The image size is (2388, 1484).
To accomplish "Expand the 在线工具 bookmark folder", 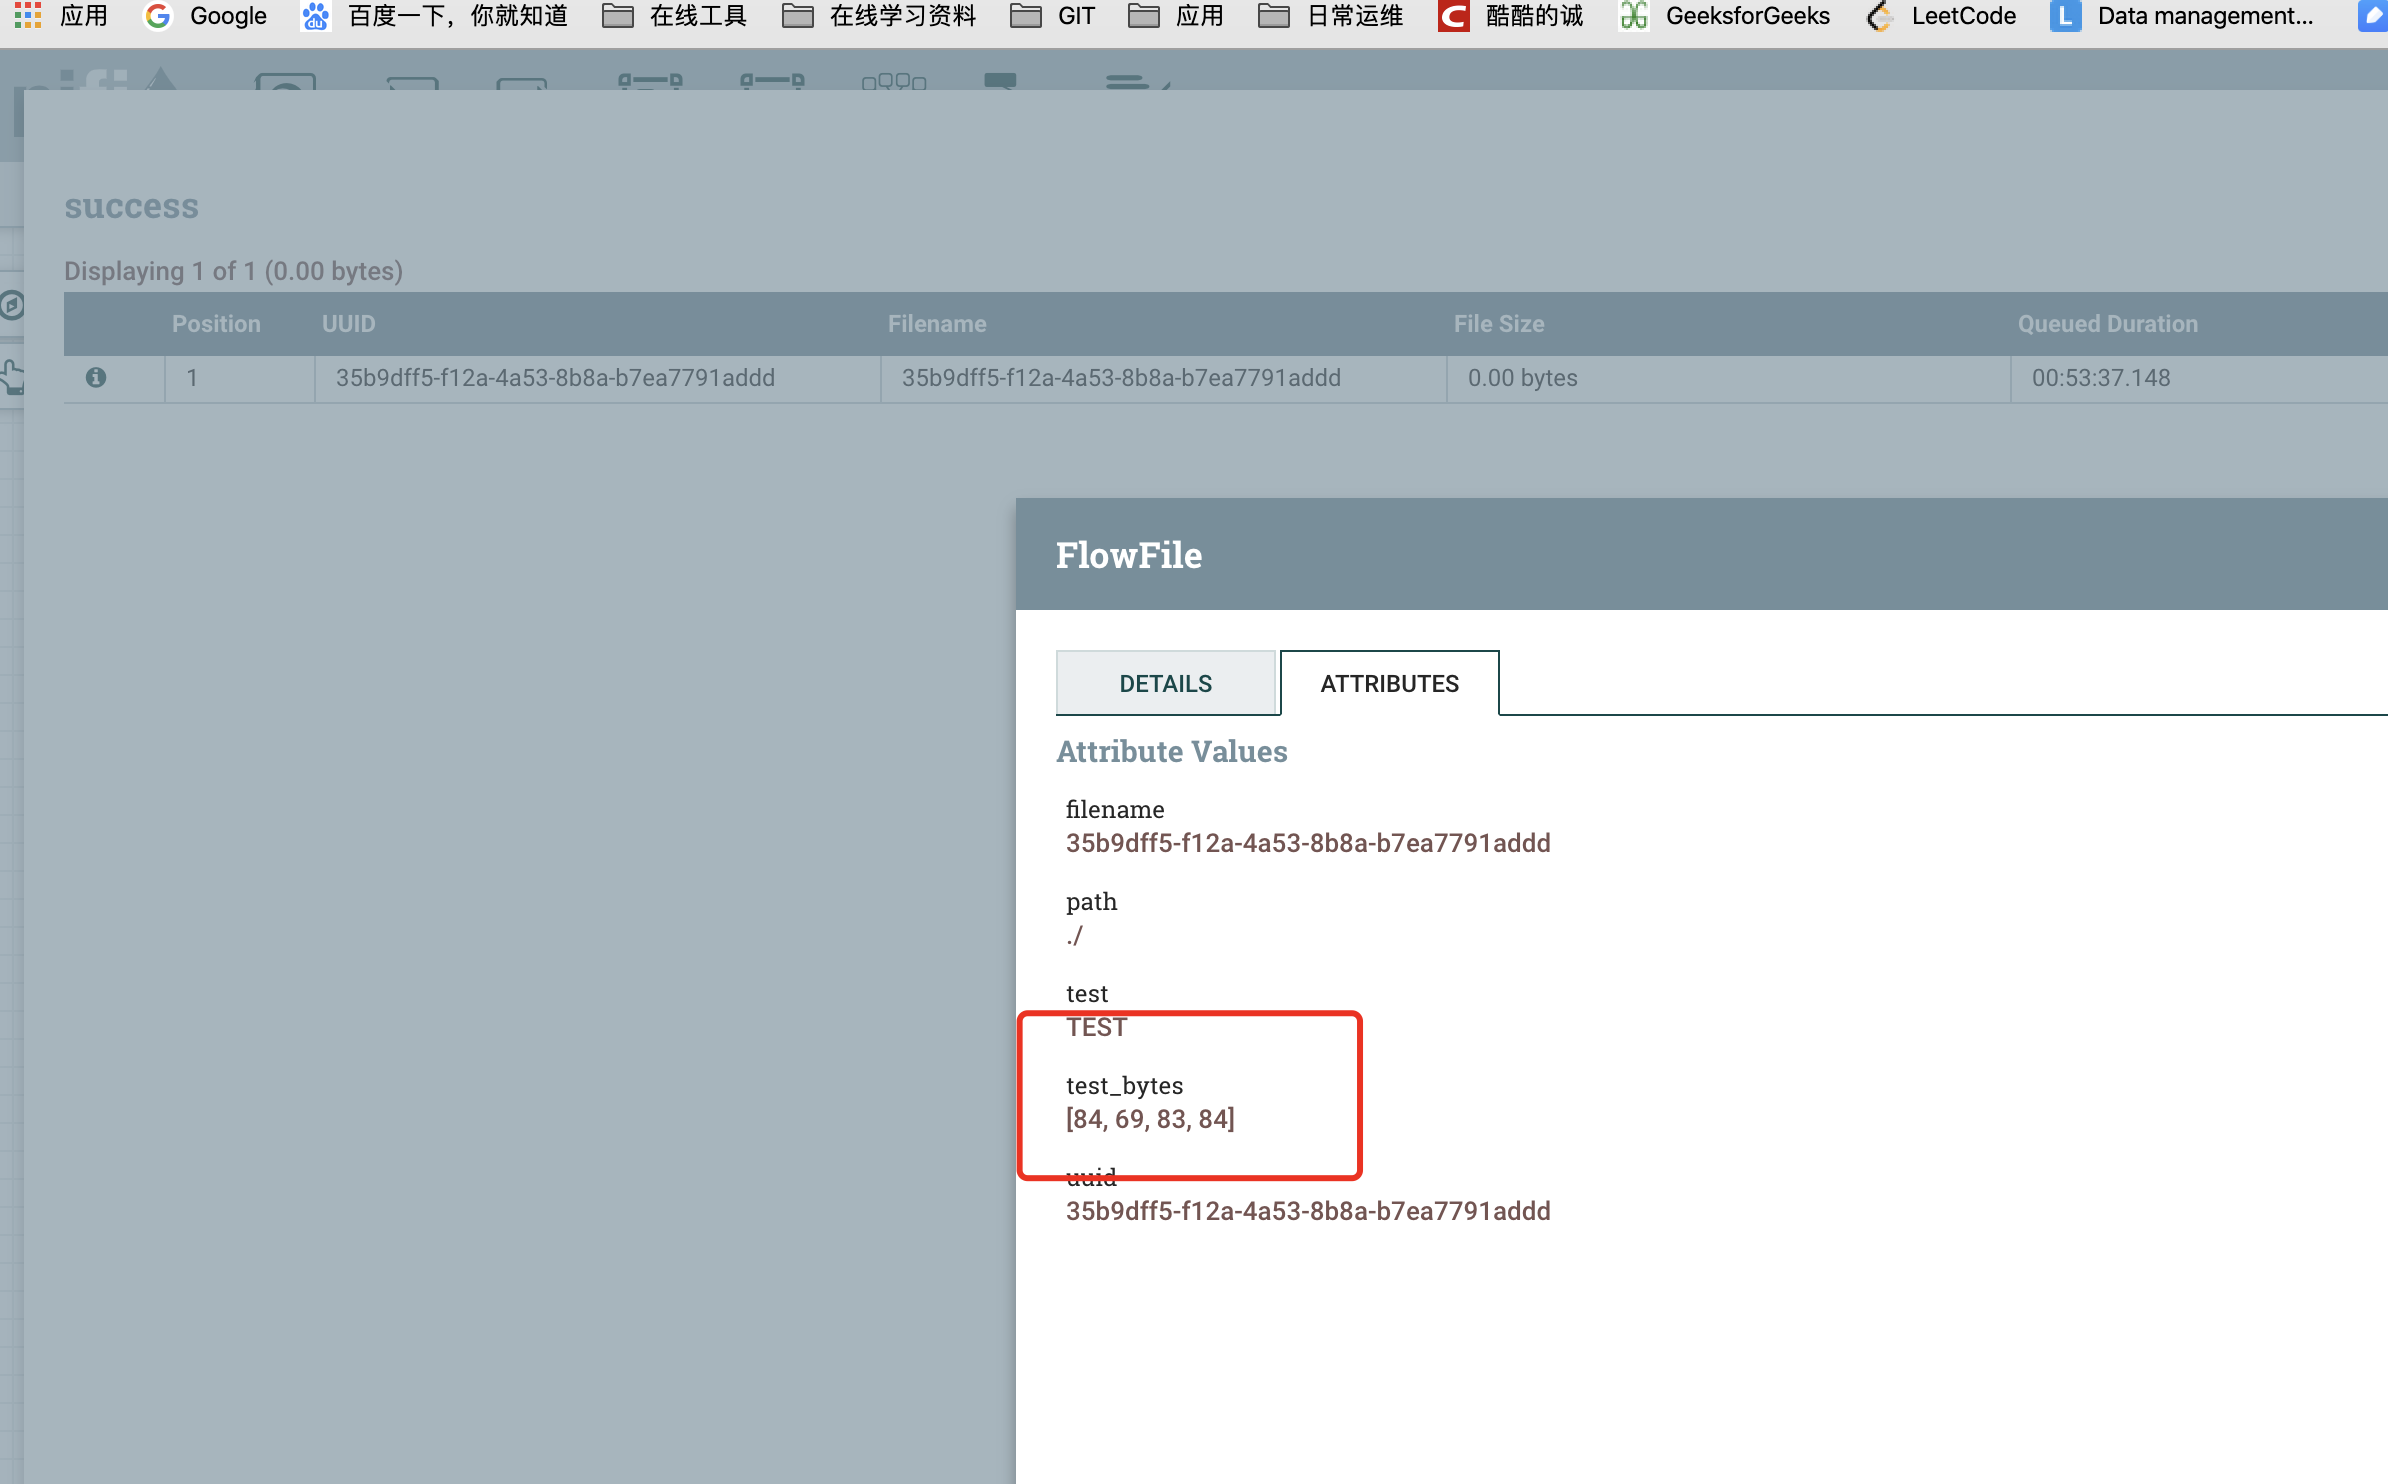I will click(x=675, y=16).
